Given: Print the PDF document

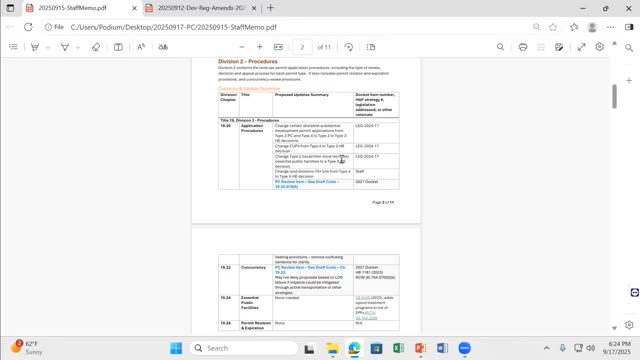Looking at the screenshot, I should click(x=523, y=47).
